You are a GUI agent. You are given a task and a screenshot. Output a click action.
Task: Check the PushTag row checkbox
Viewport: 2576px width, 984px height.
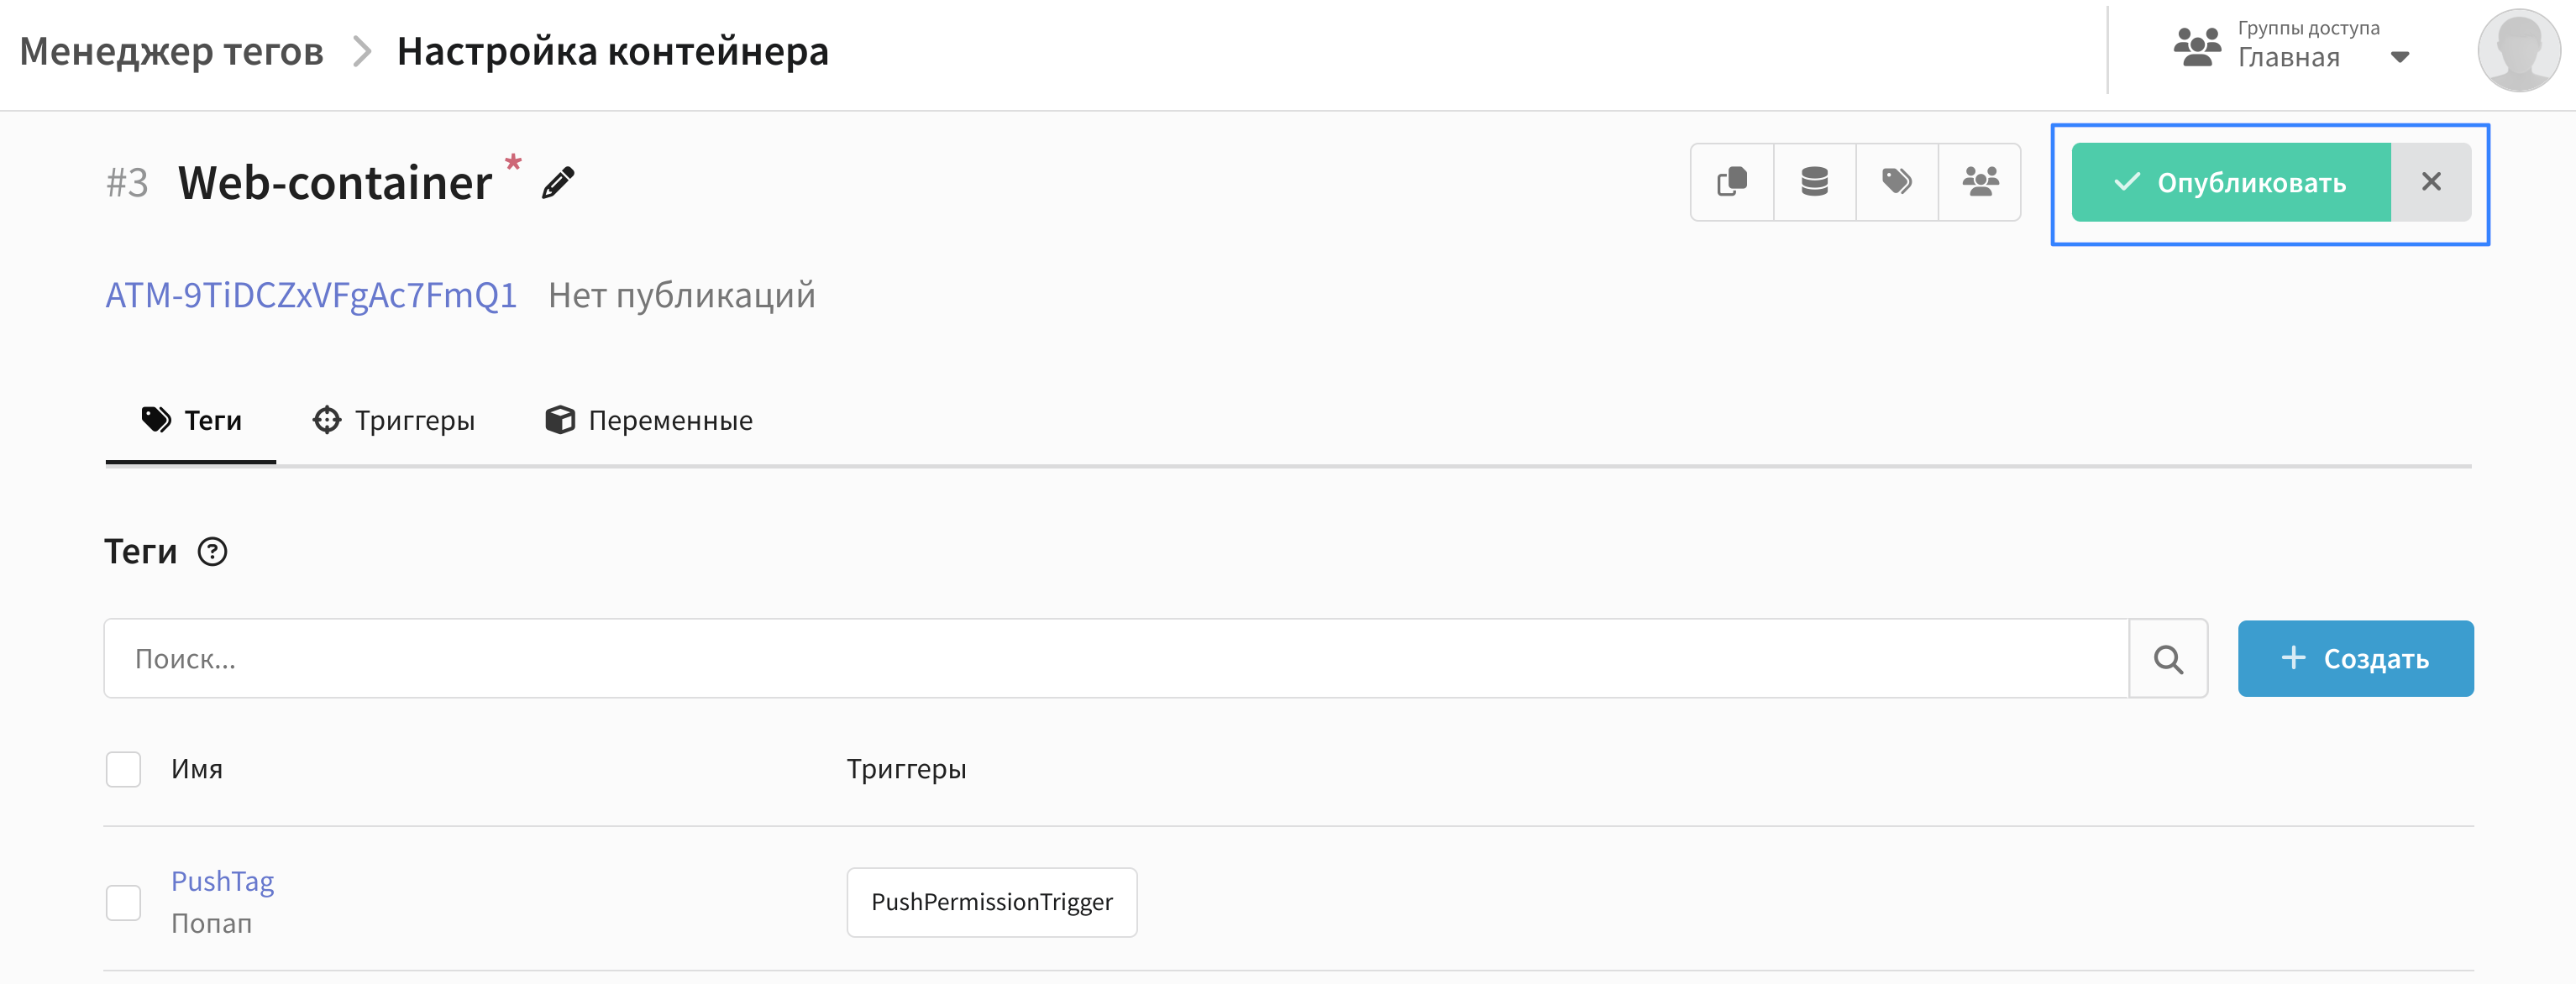[x=123, y=902]
